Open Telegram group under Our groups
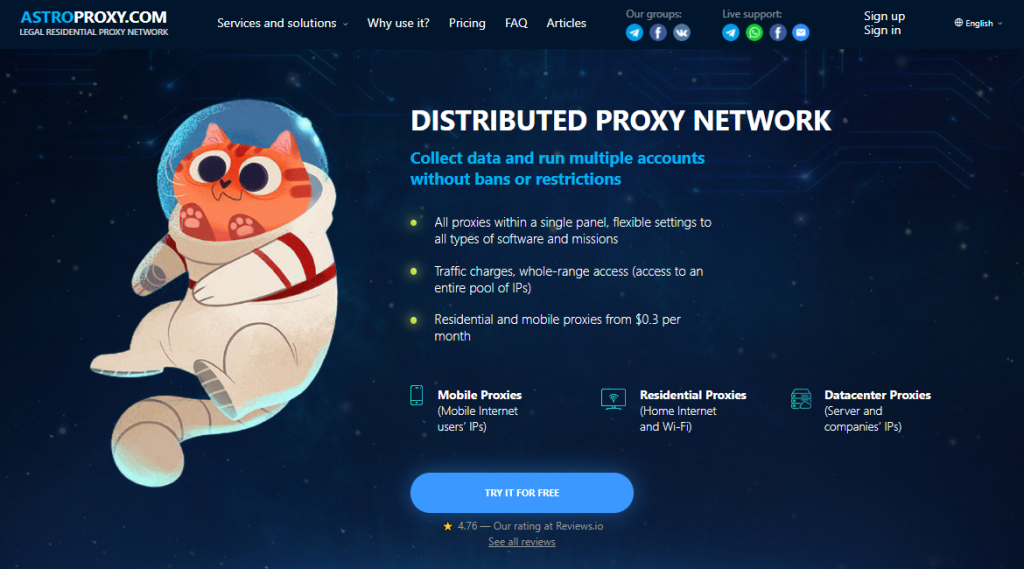This screenshot has height=569, width=1024. point(634,33)
